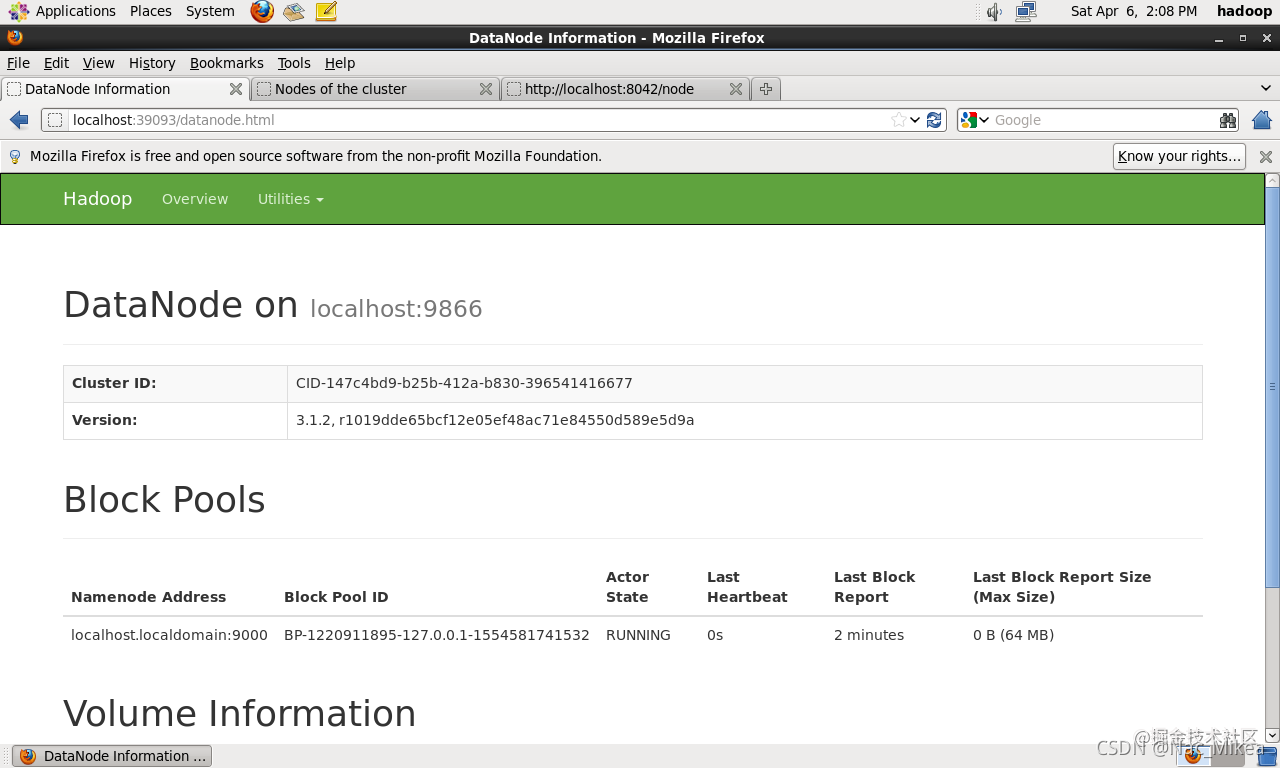
Task: Bookmark this page with the star icon
Action: [899, 120]
